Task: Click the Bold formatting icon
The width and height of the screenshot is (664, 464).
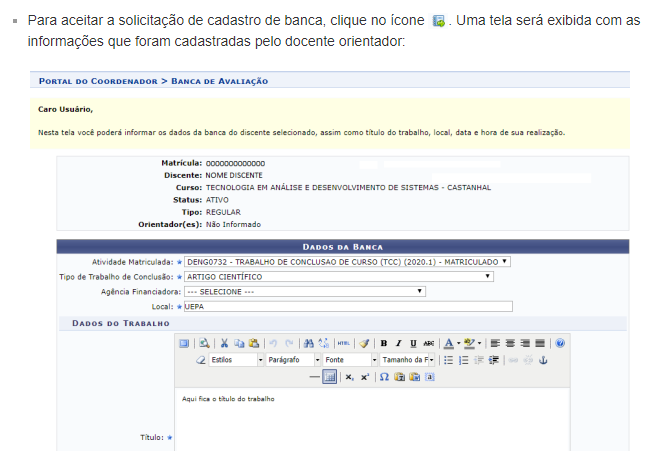Action: coord(384,343)
